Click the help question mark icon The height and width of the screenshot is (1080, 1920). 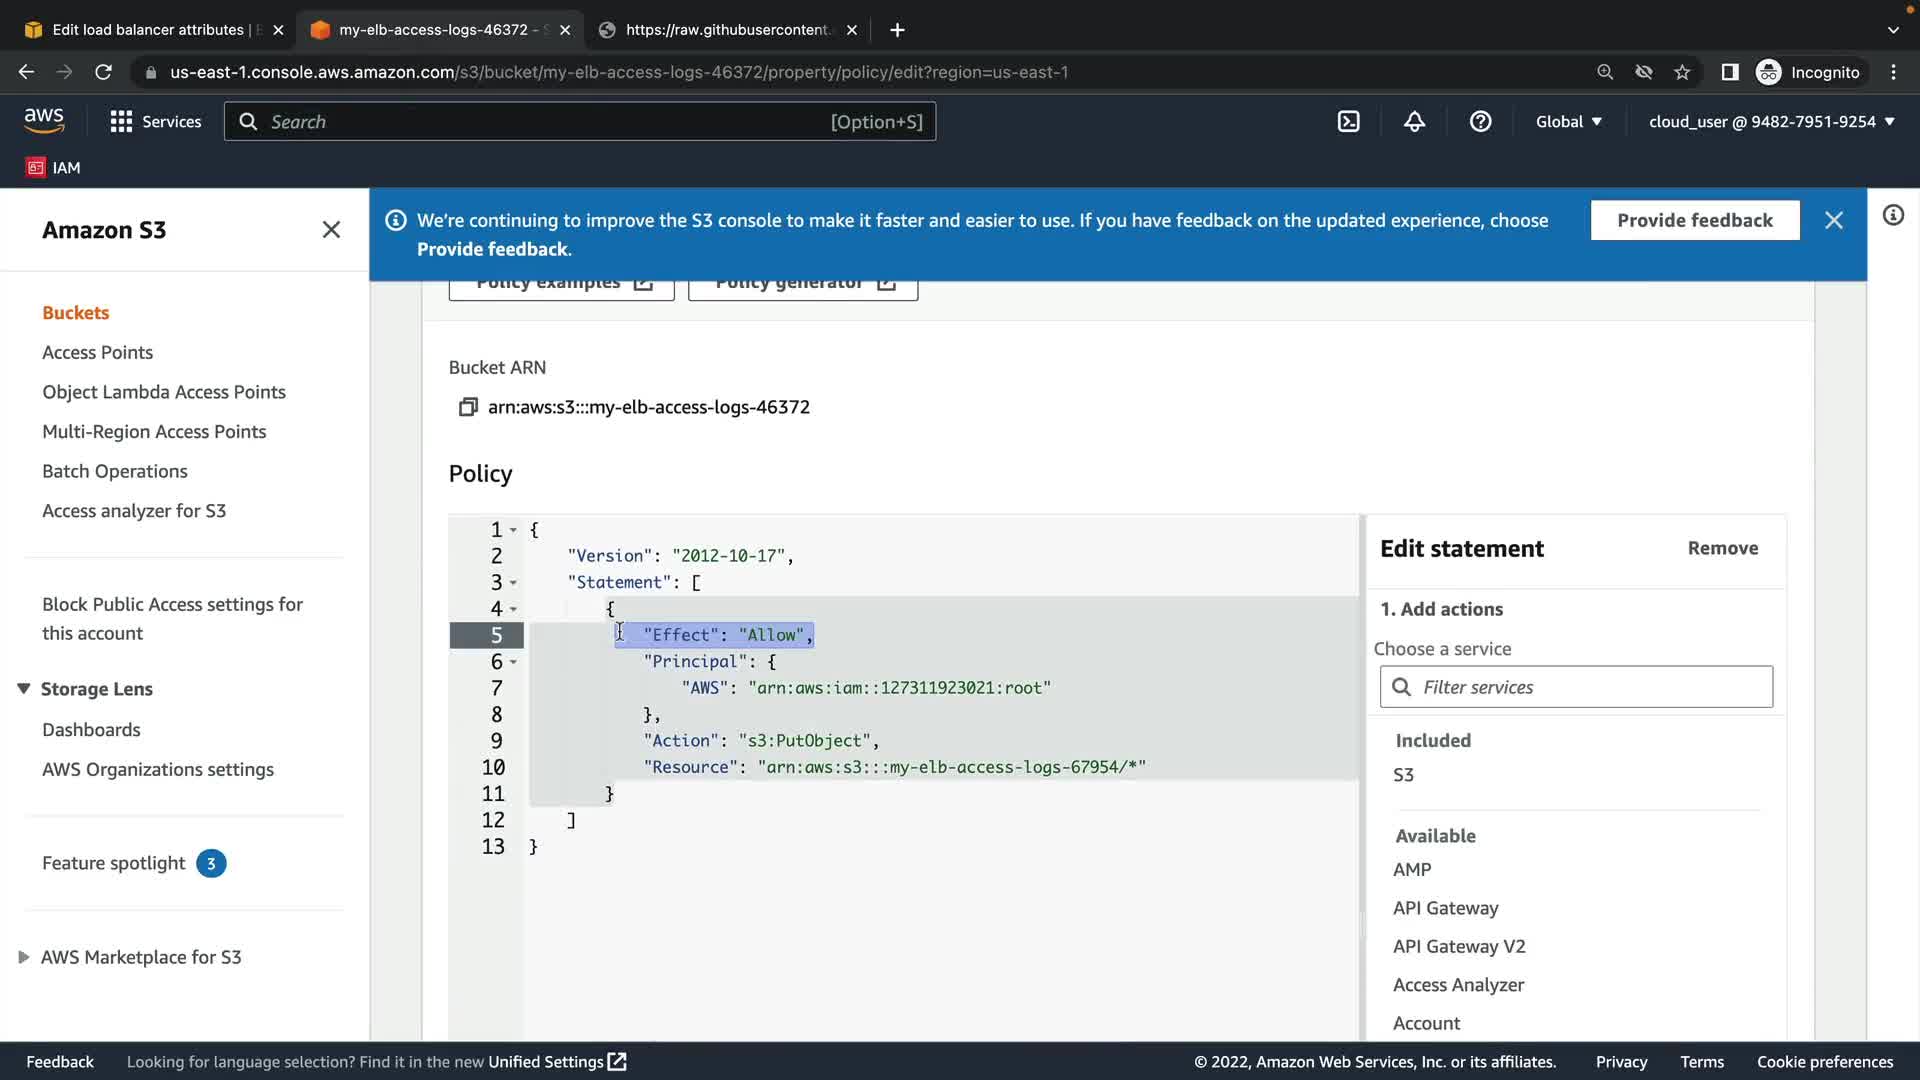pyautogui.click(x=1480, y=122)
